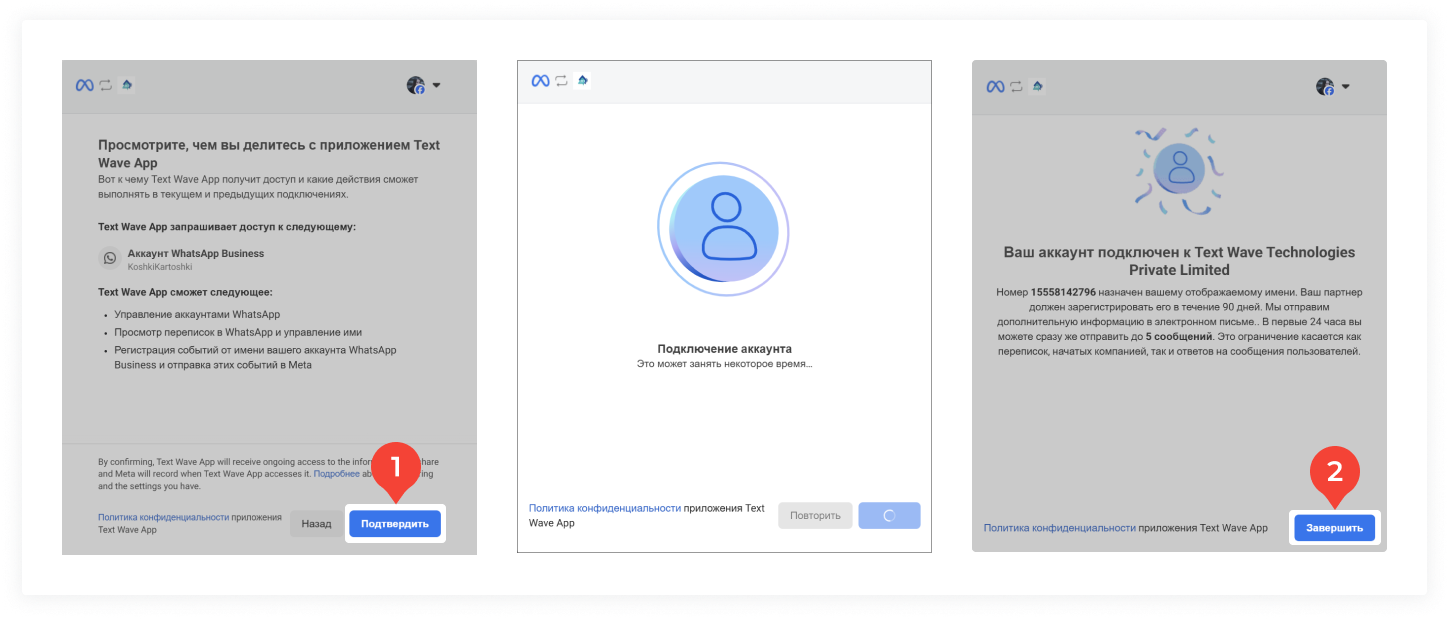Click the Meta logo in the 'Подключение аккаунта' panel
1449x619 pixels.
[x=540, y=81]
